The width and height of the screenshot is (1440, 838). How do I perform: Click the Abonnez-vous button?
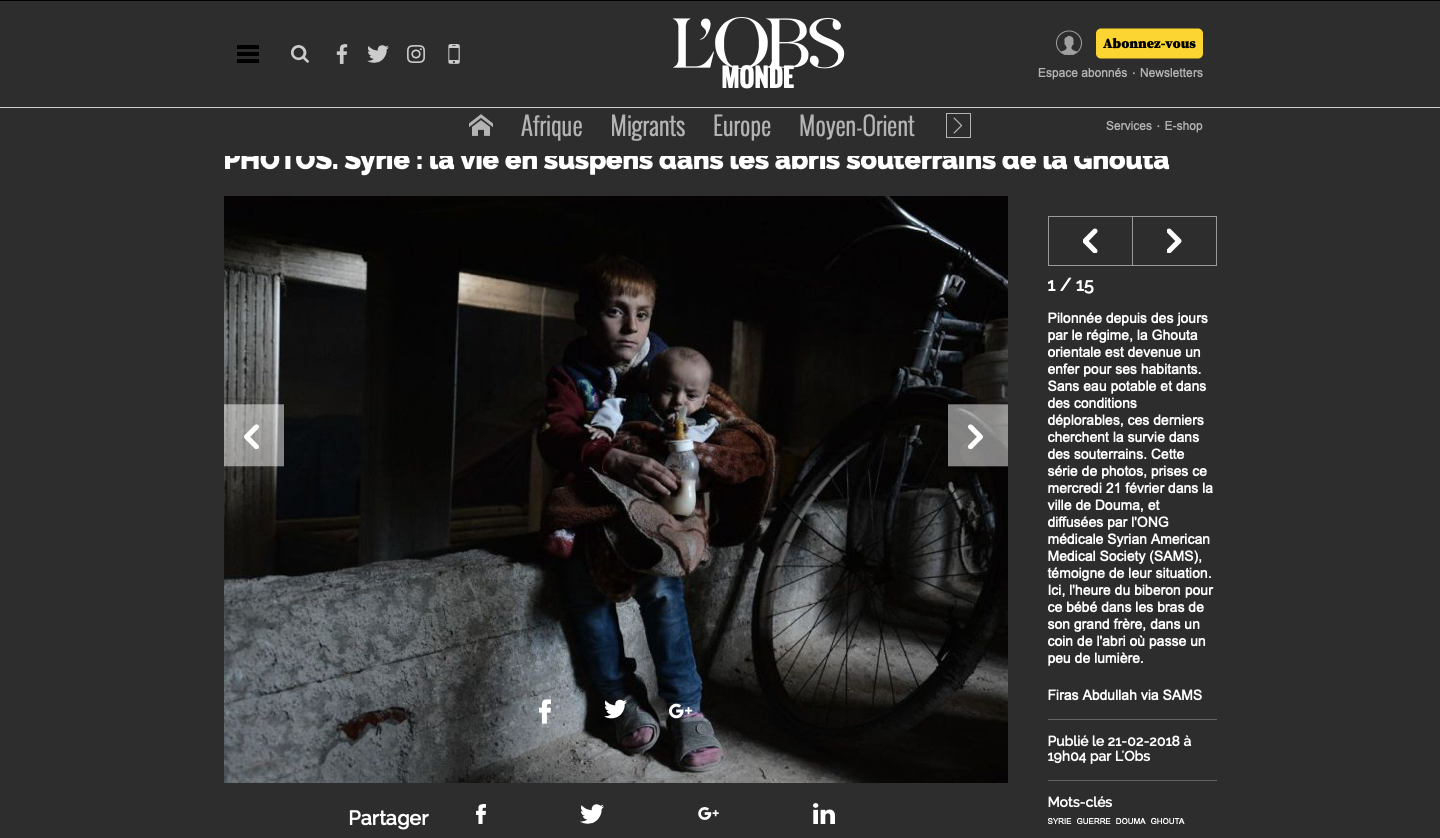pos(1149,44)
